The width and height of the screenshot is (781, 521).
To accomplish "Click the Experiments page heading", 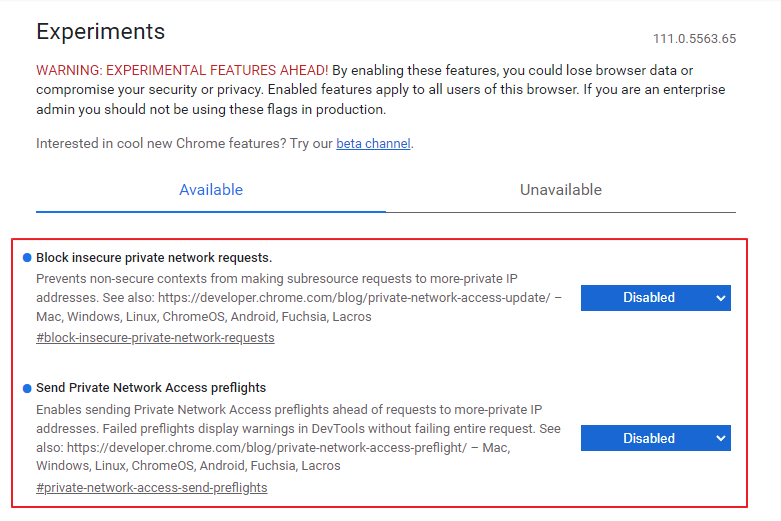I will tap(100, 31).
